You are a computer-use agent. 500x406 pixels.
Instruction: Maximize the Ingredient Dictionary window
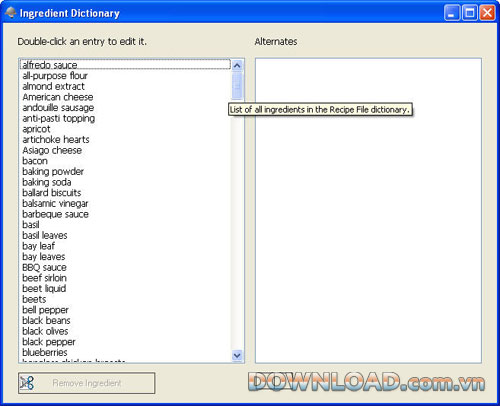click(469, 13)
